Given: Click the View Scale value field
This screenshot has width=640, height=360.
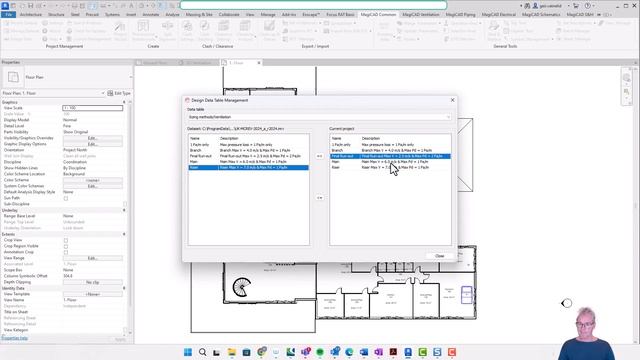Looking at the screenshot, I should 93,108.
